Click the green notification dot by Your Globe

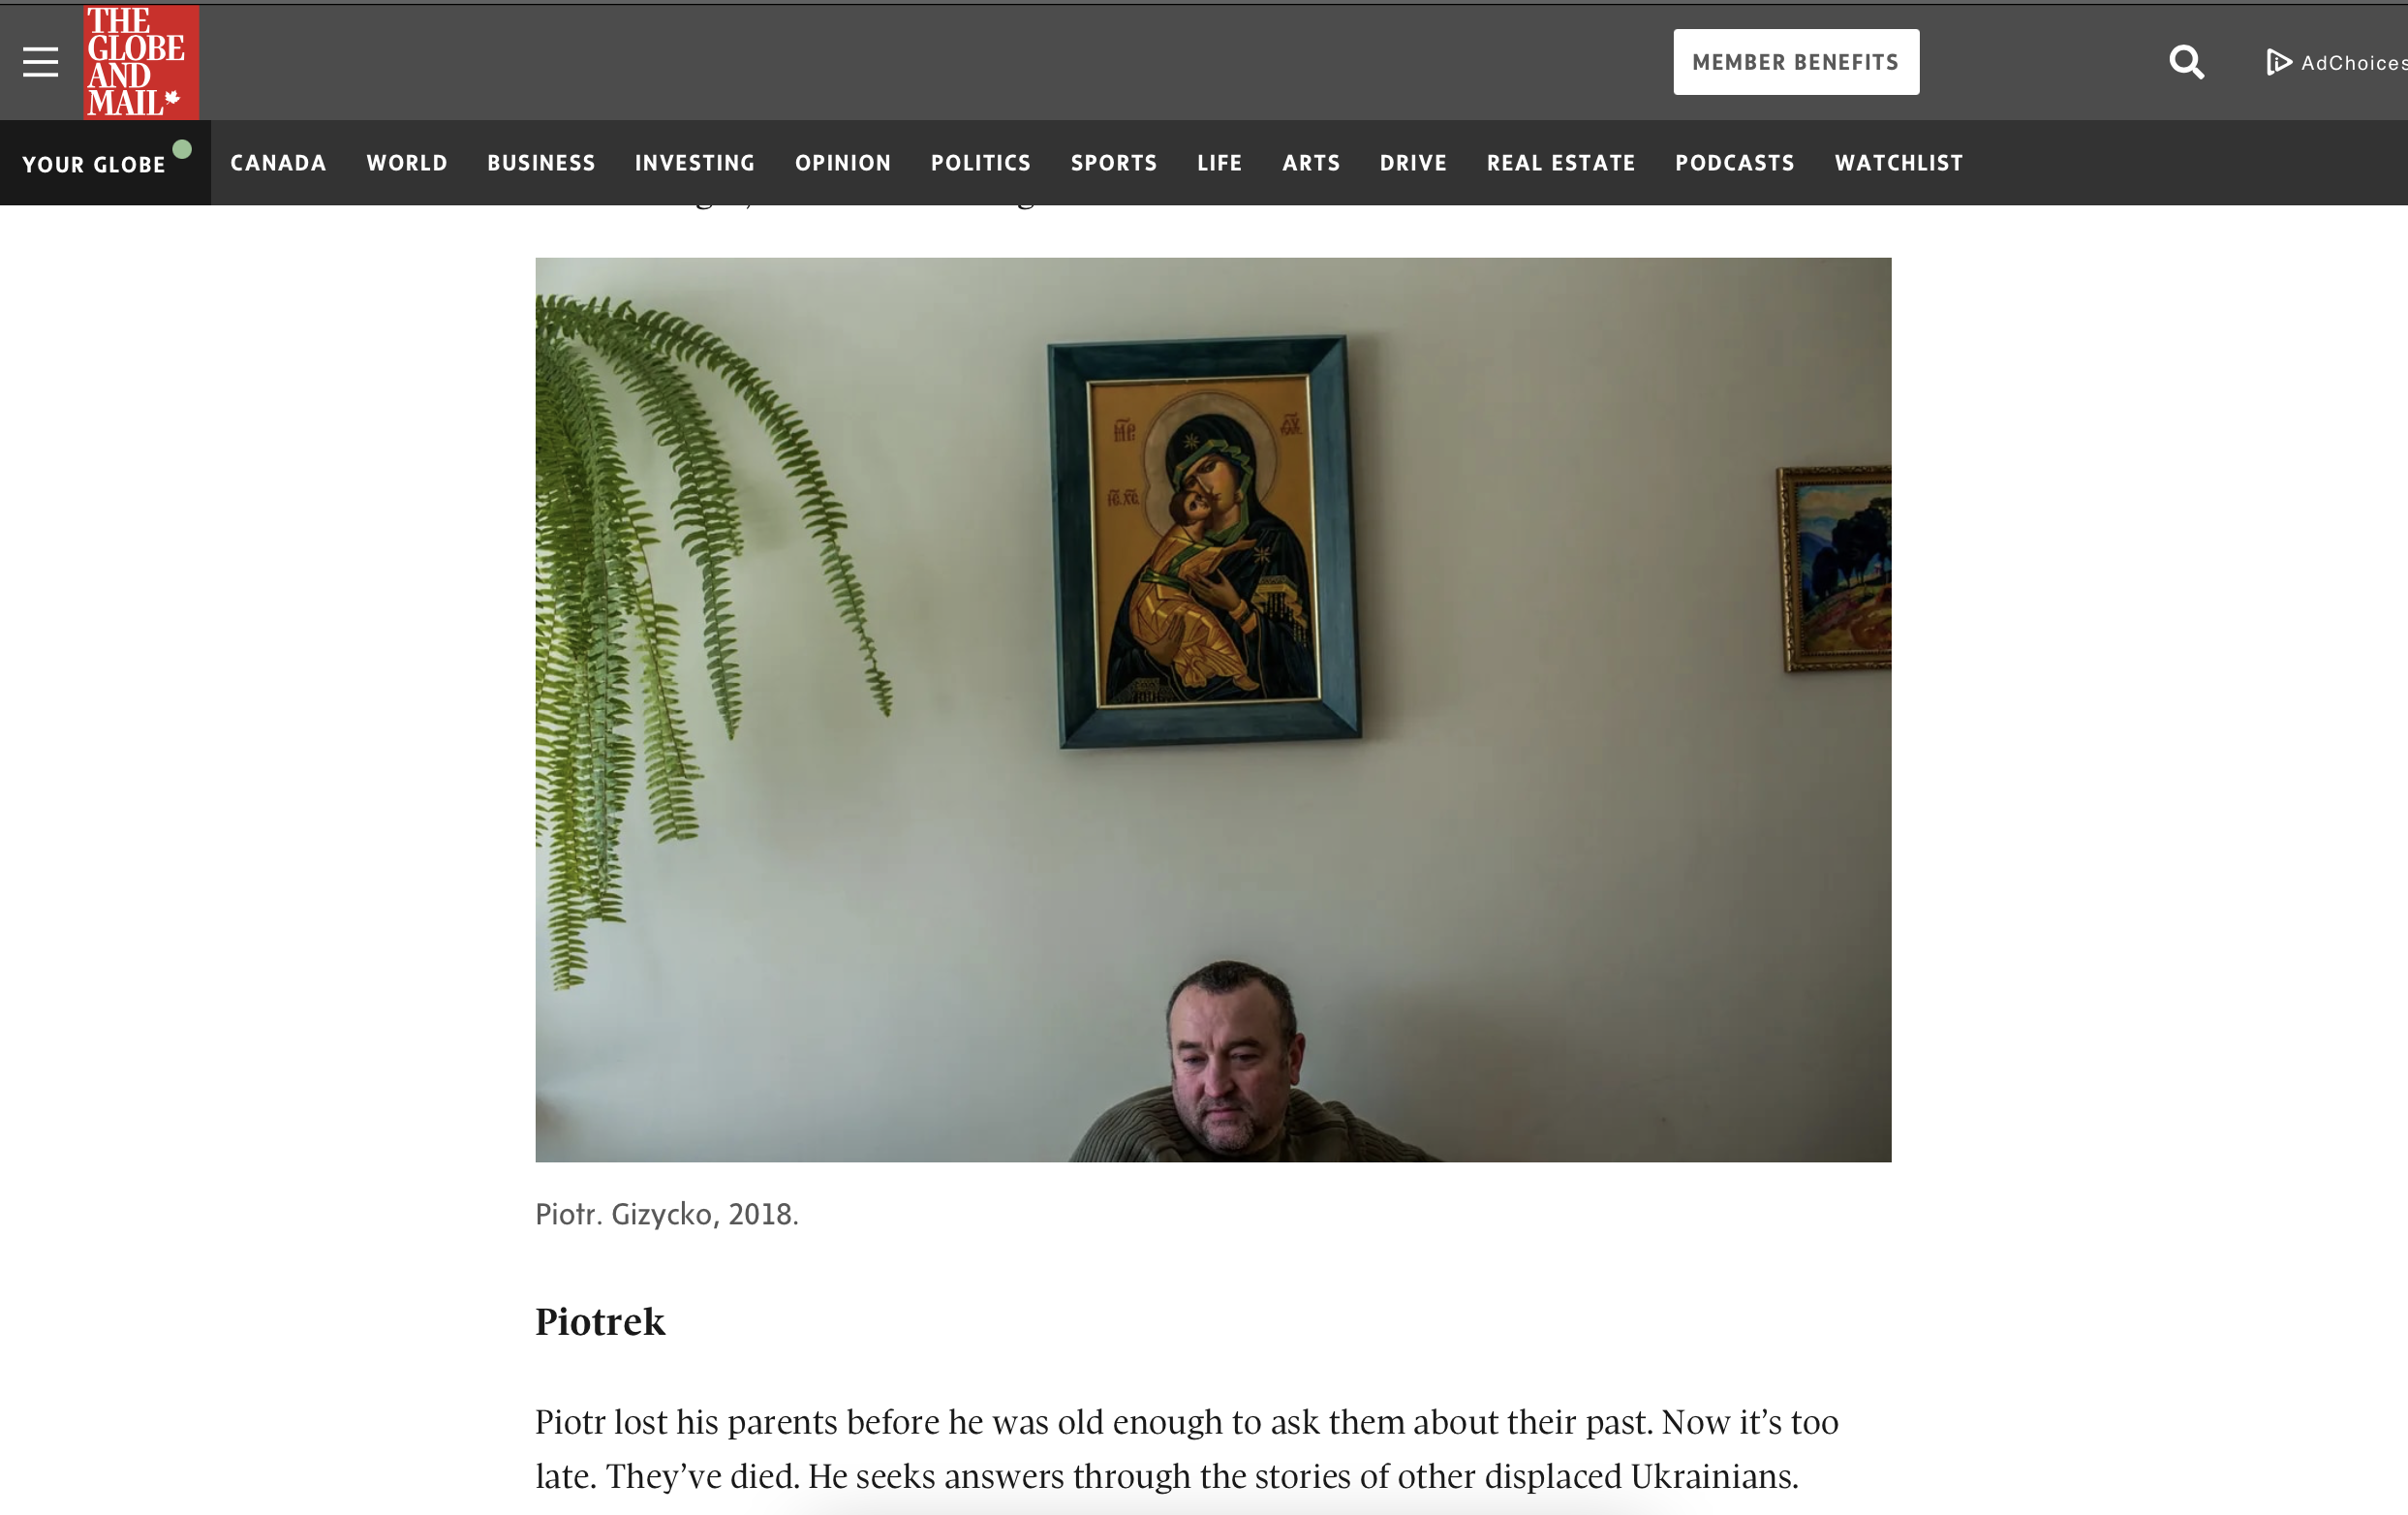point(182,149)
